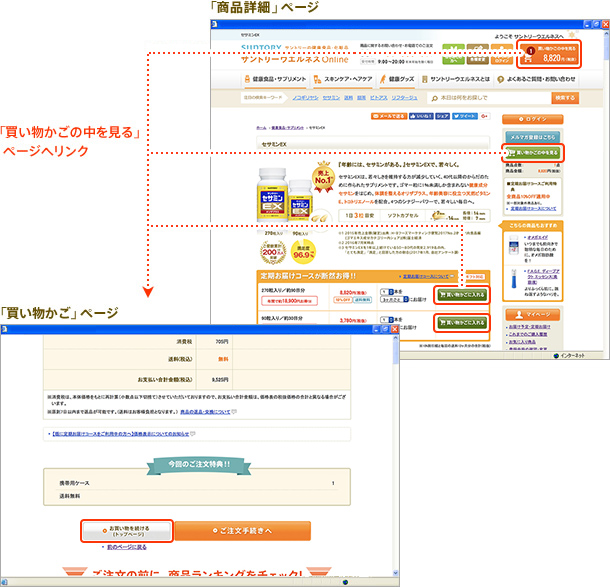This screenshot has width=610, height=587.
Task: Click the Twitter ツイート button
Action: 465,116
